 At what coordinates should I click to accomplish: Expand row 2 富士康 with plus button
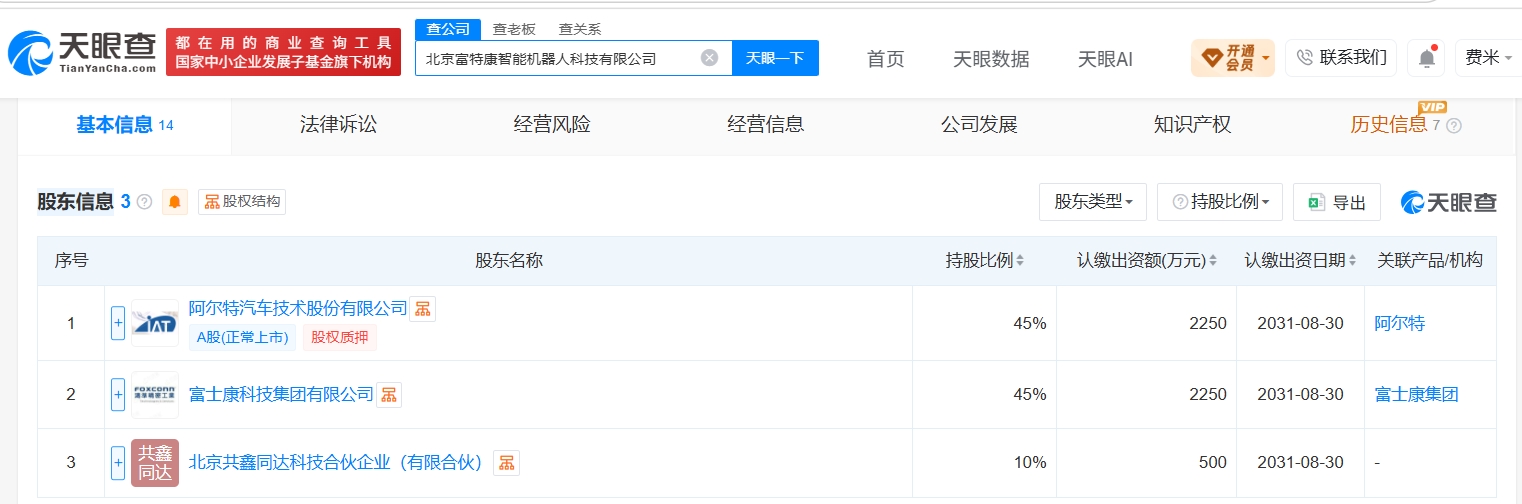118,395
